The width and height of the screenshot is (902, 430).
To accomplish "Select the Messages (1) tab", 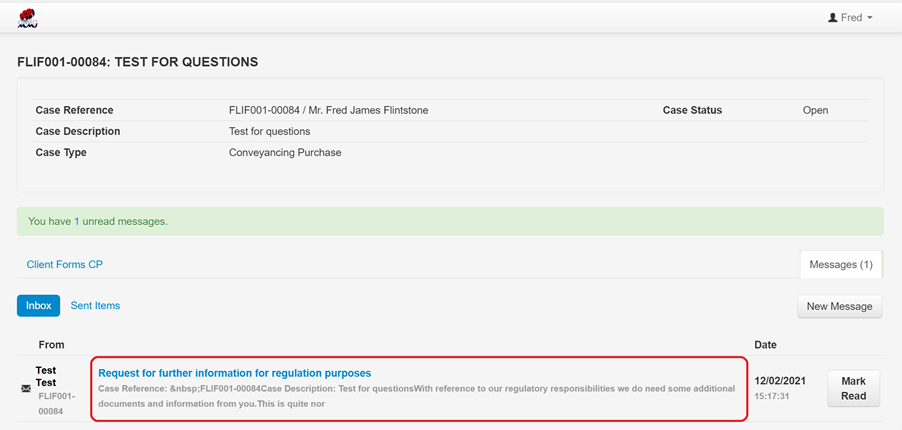I will (840, 265).
